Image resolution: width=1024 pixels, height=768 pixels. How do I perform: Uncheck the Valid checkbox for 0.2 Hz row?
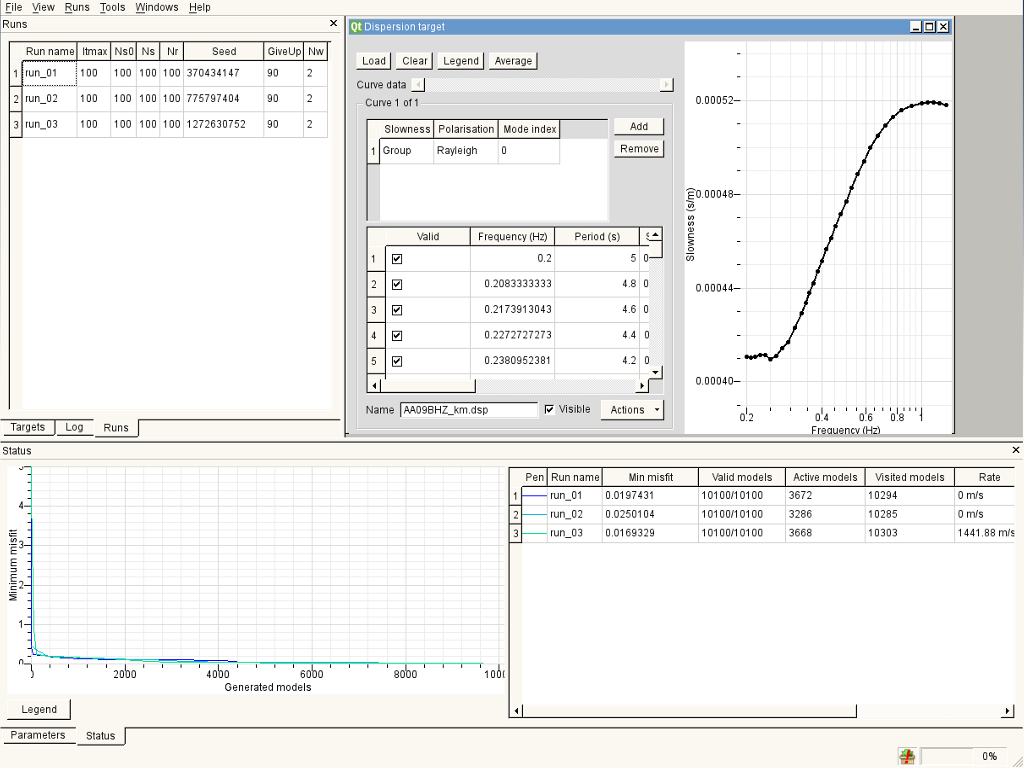tap(397, 259)
